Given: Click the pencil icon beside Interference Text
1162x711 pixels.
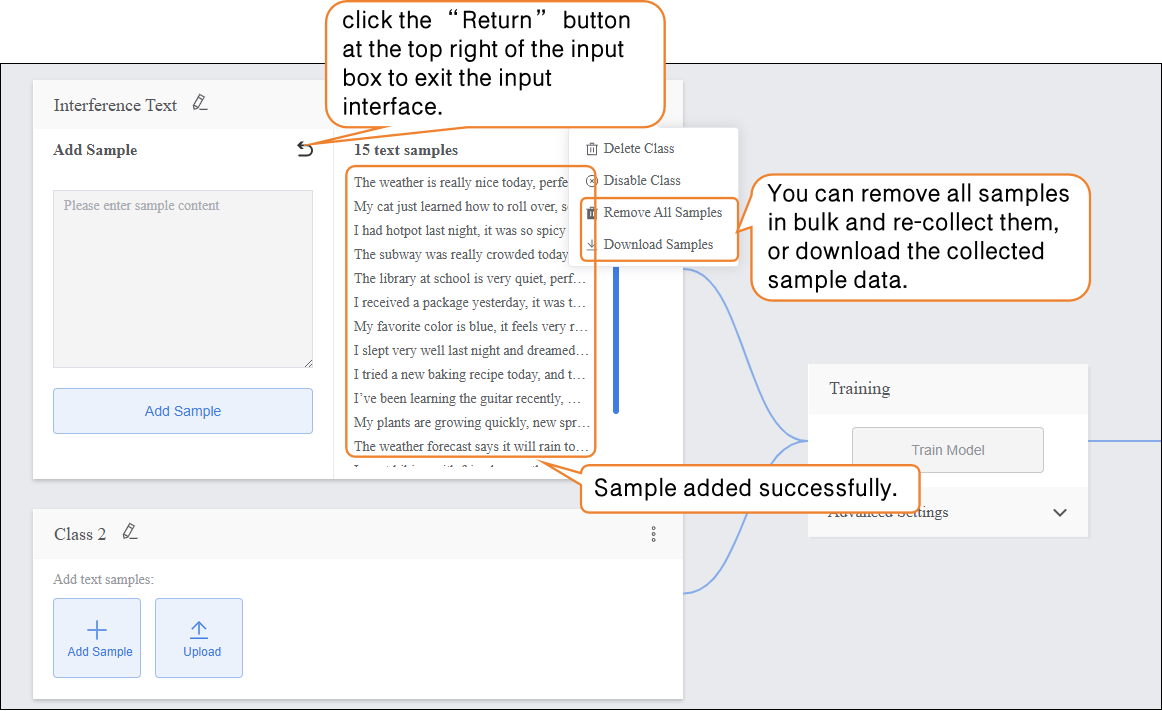Looking at the screenshot, I should (200, 103).
